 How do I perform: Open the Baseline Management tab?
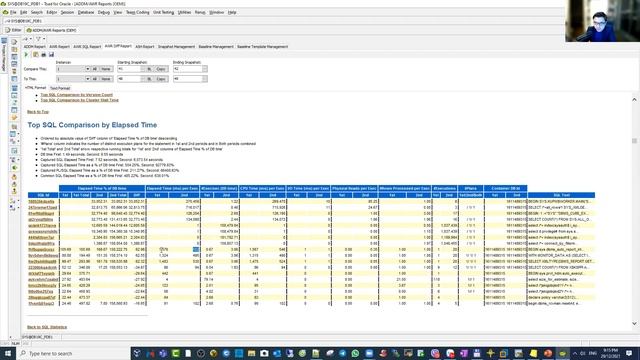click(x=216, y=47)
